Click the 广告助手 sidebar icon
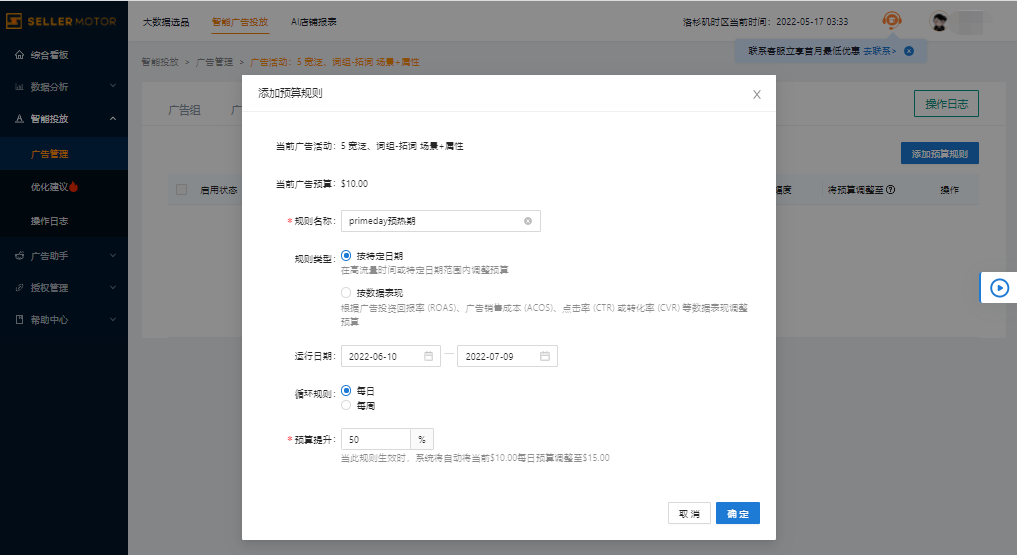The image size is (1017, 555). tap(19, 255)
